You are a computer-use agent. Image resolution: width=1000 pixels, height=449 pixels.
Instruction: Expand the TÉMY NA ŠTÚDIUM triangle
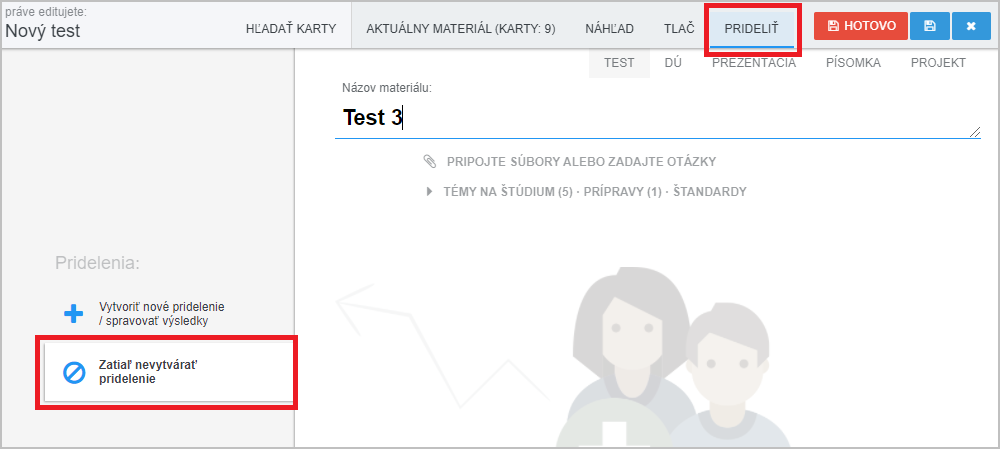(x=430, y=191)
